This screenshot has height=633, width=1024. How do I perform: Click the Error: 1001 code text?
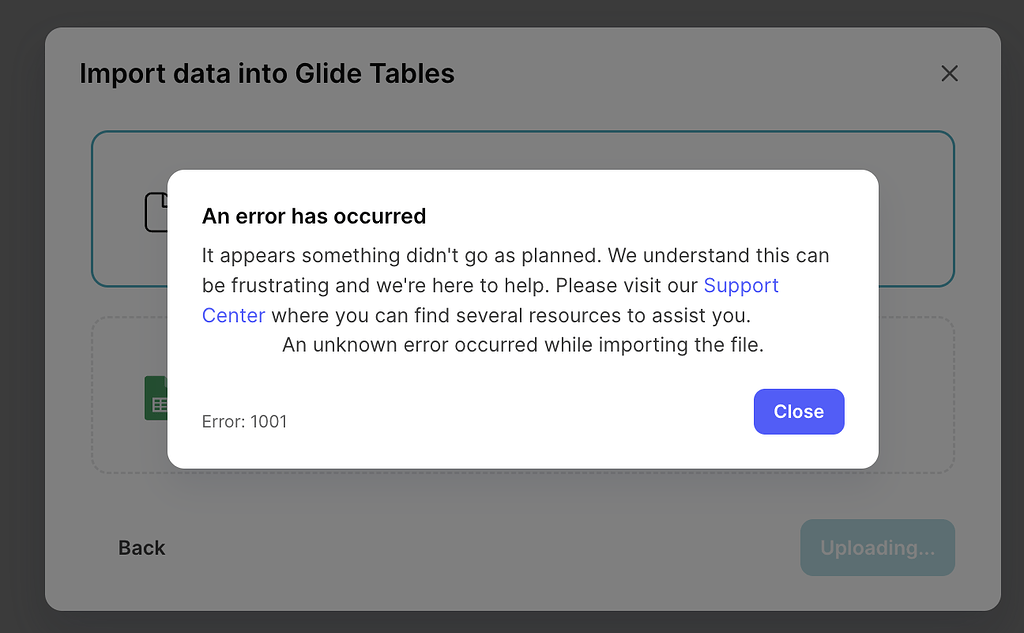point(244,421)
